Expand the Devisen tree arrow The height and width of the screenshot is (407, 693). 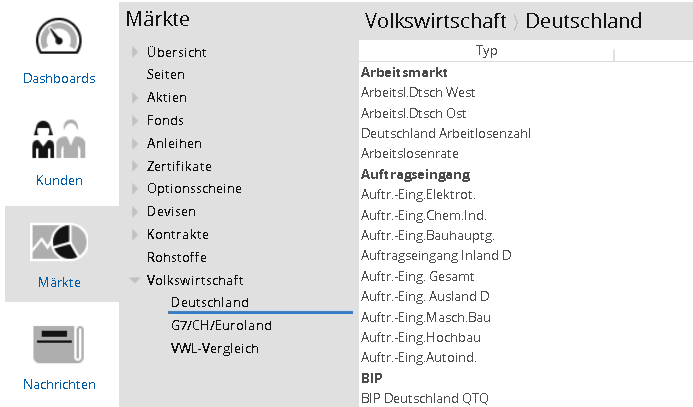[x=135, y=212]
